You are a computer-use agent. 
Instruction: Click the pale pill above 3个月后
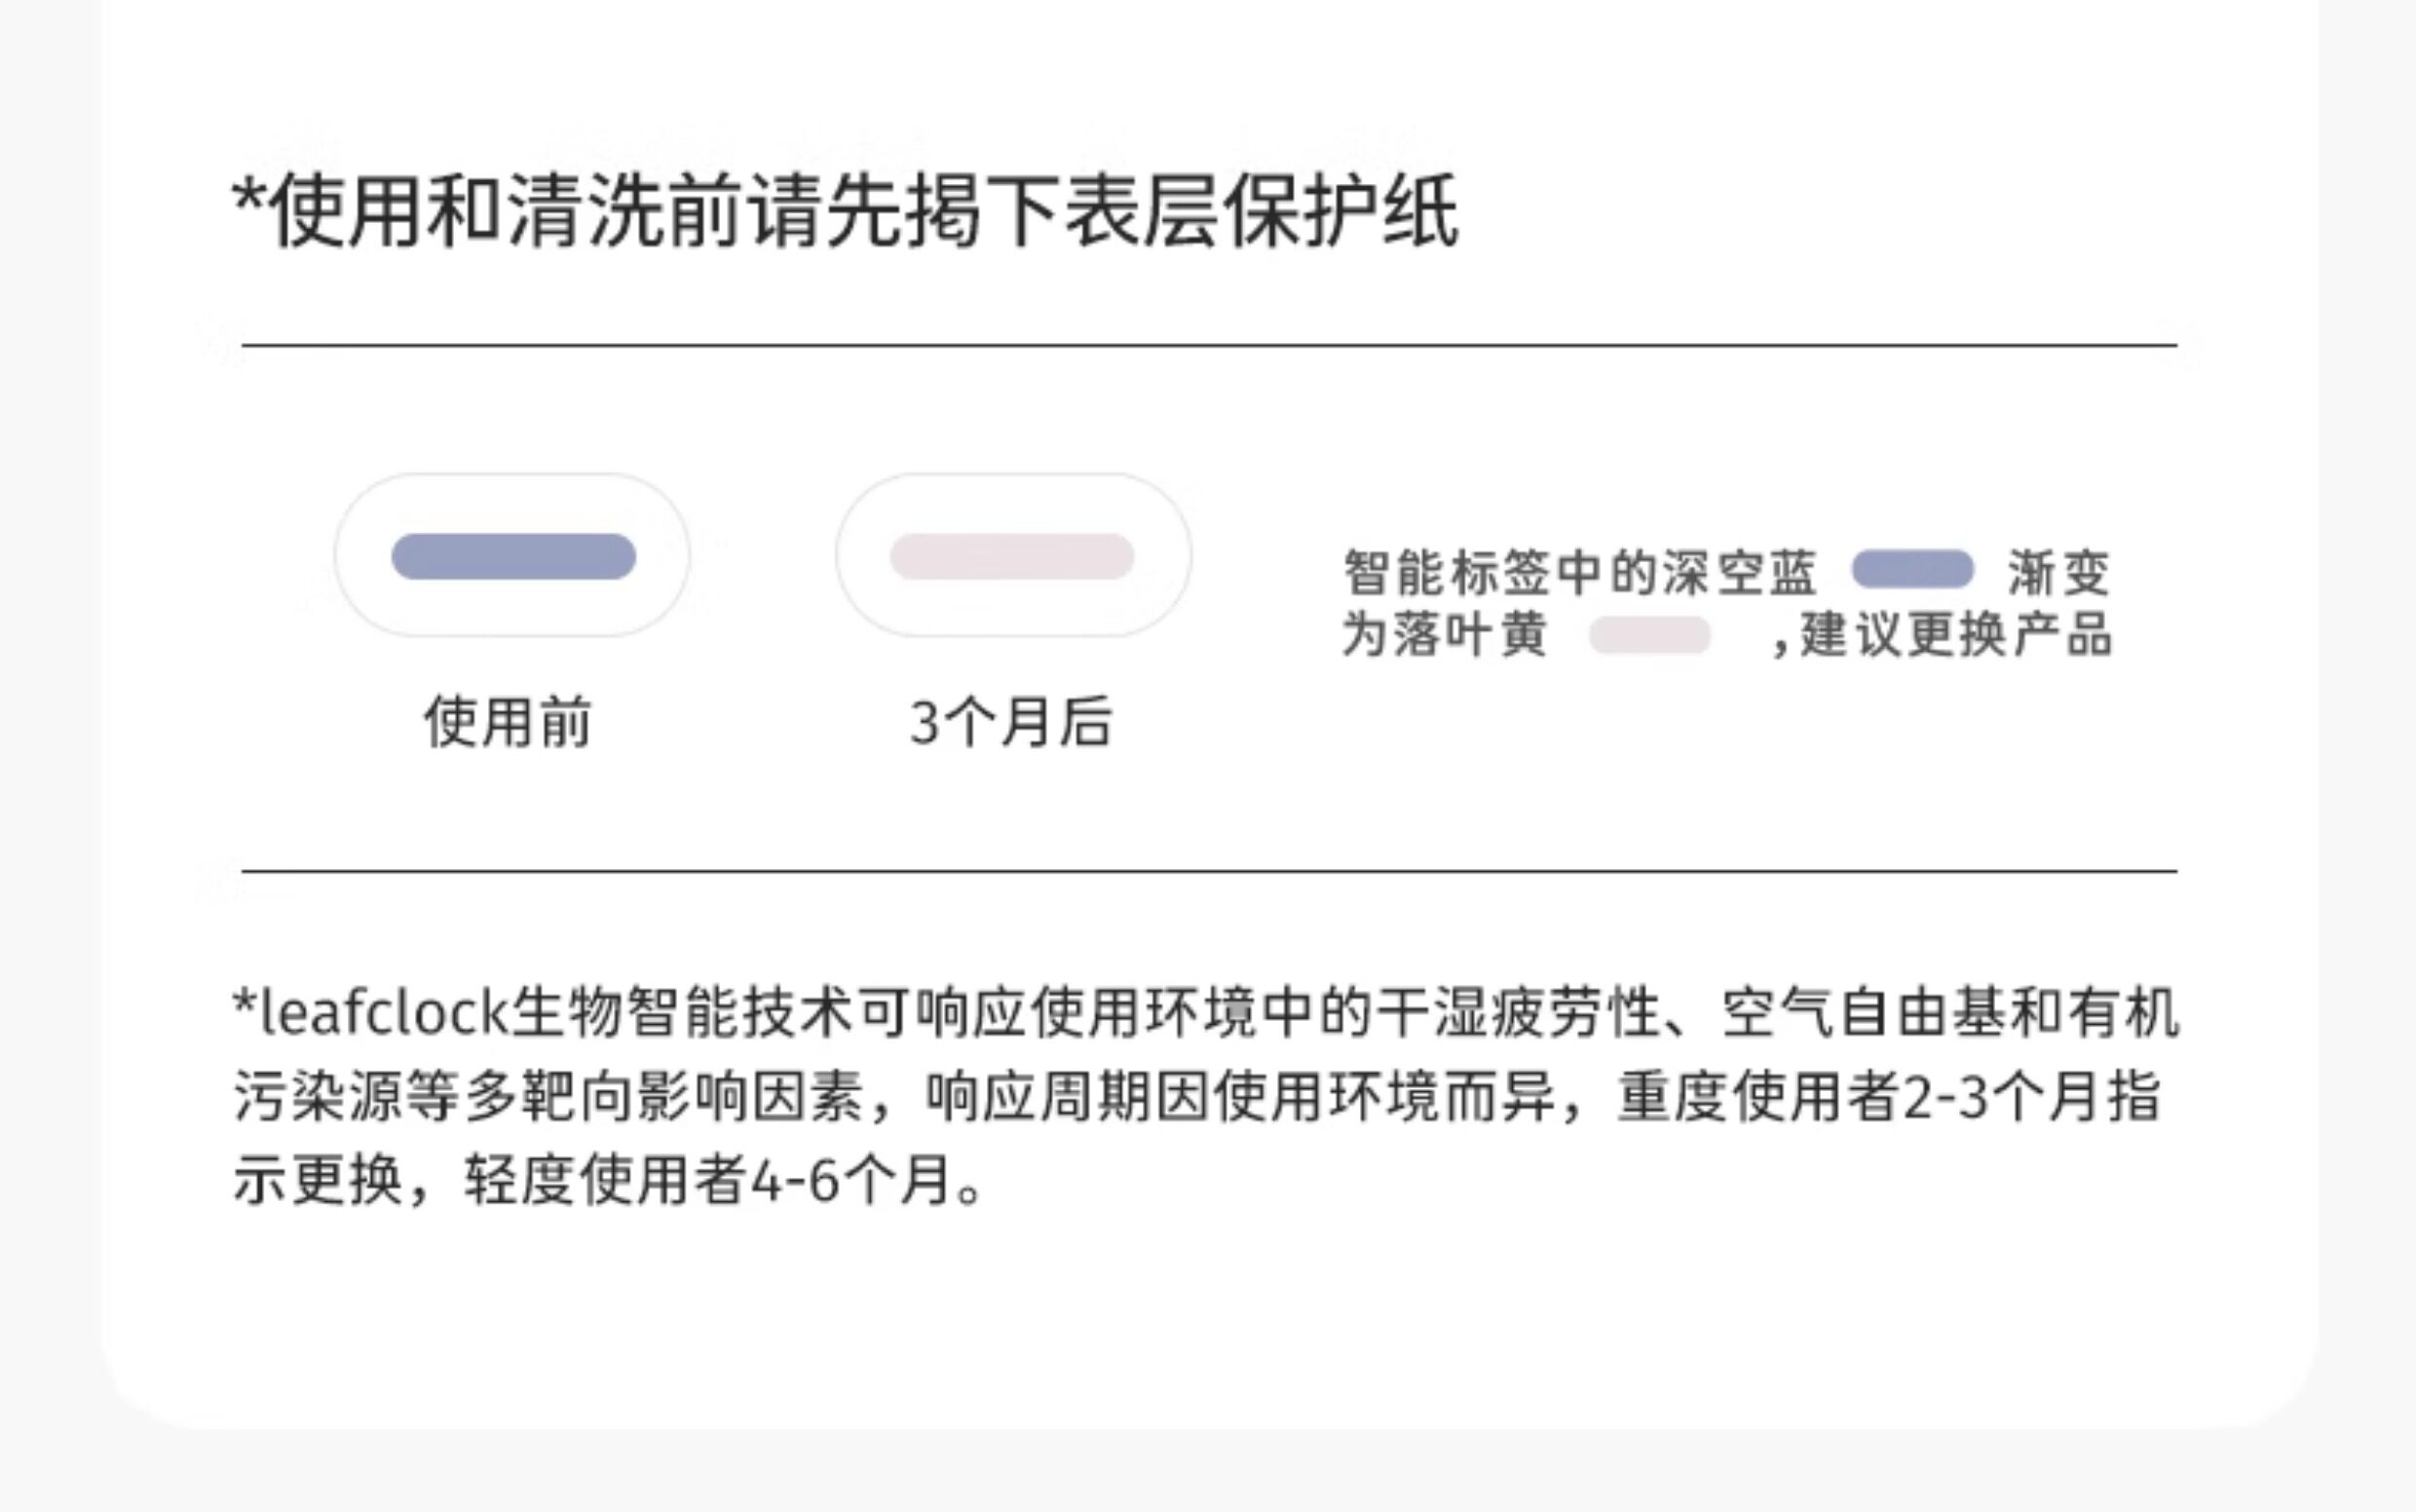(x=1012, y=556)
